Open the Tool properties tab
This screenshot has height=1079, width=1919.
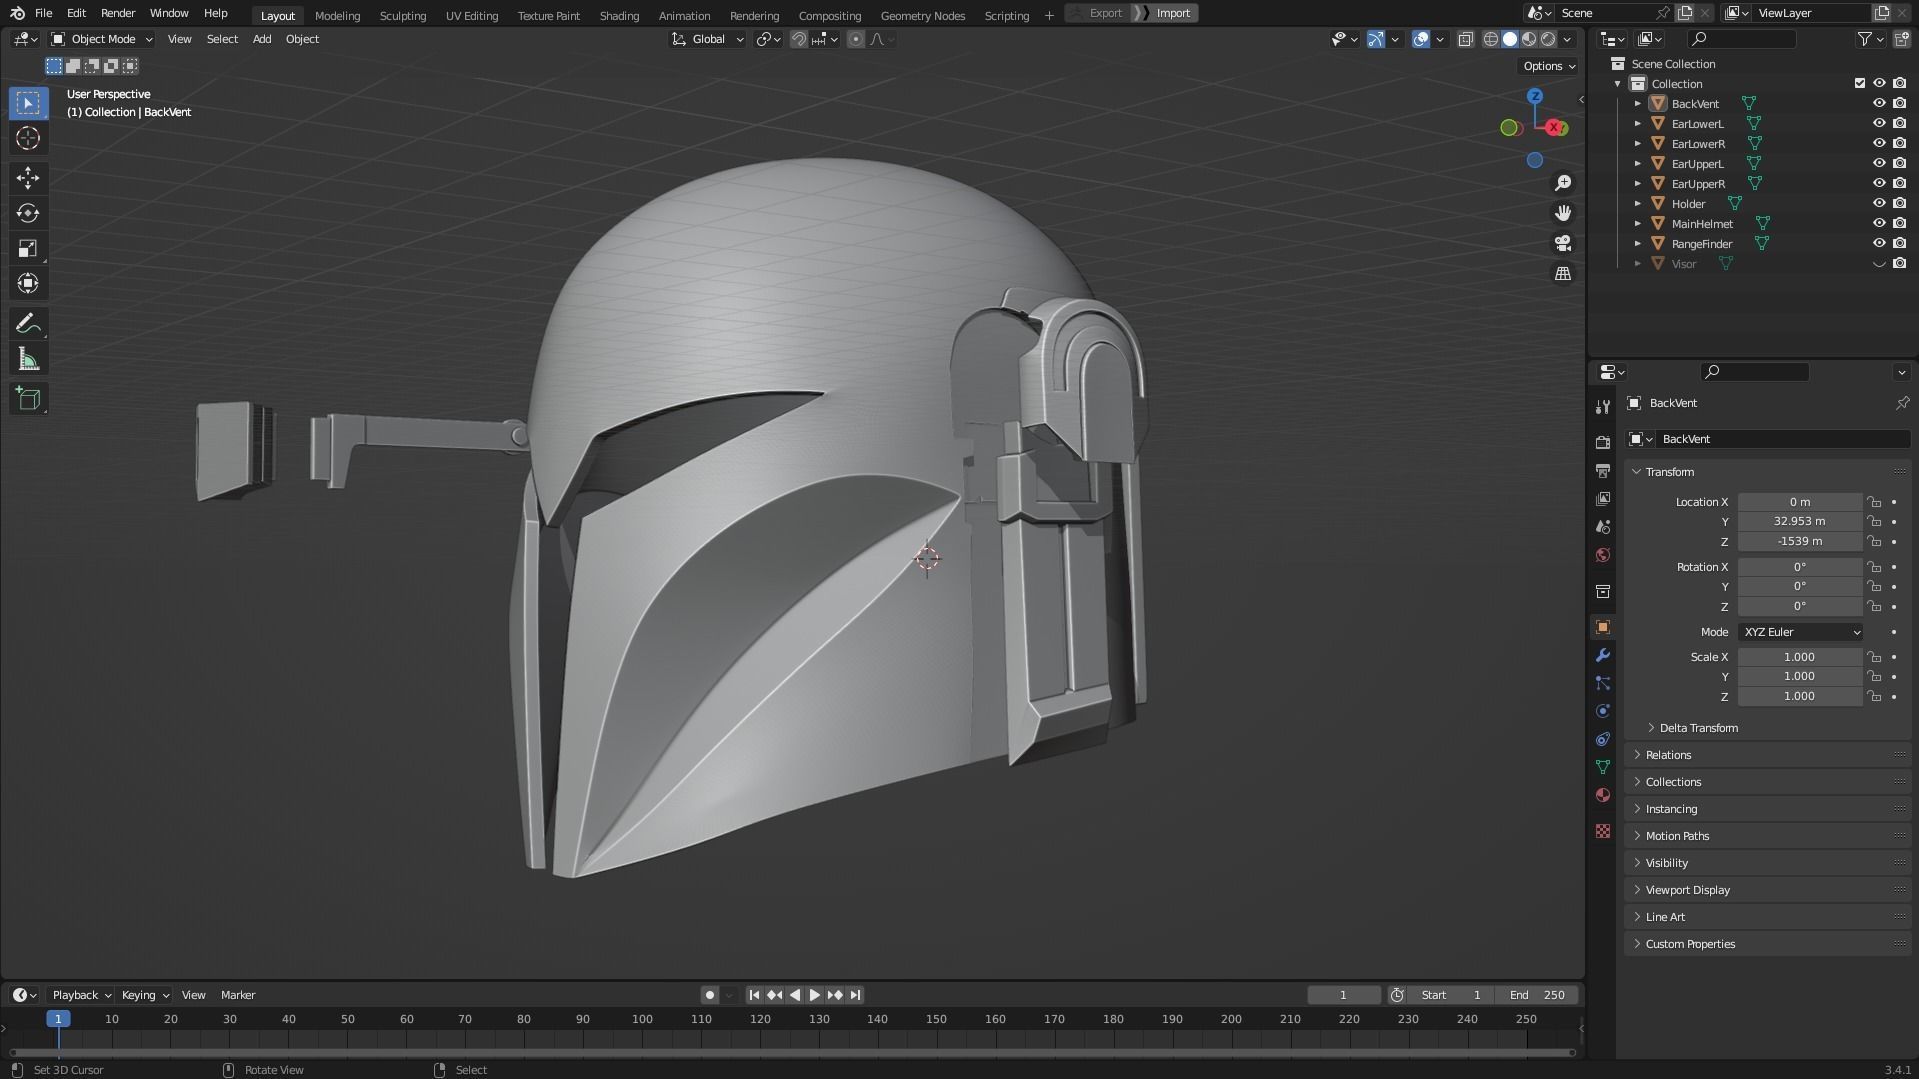pyautogui.click(x=1603, y=406)
